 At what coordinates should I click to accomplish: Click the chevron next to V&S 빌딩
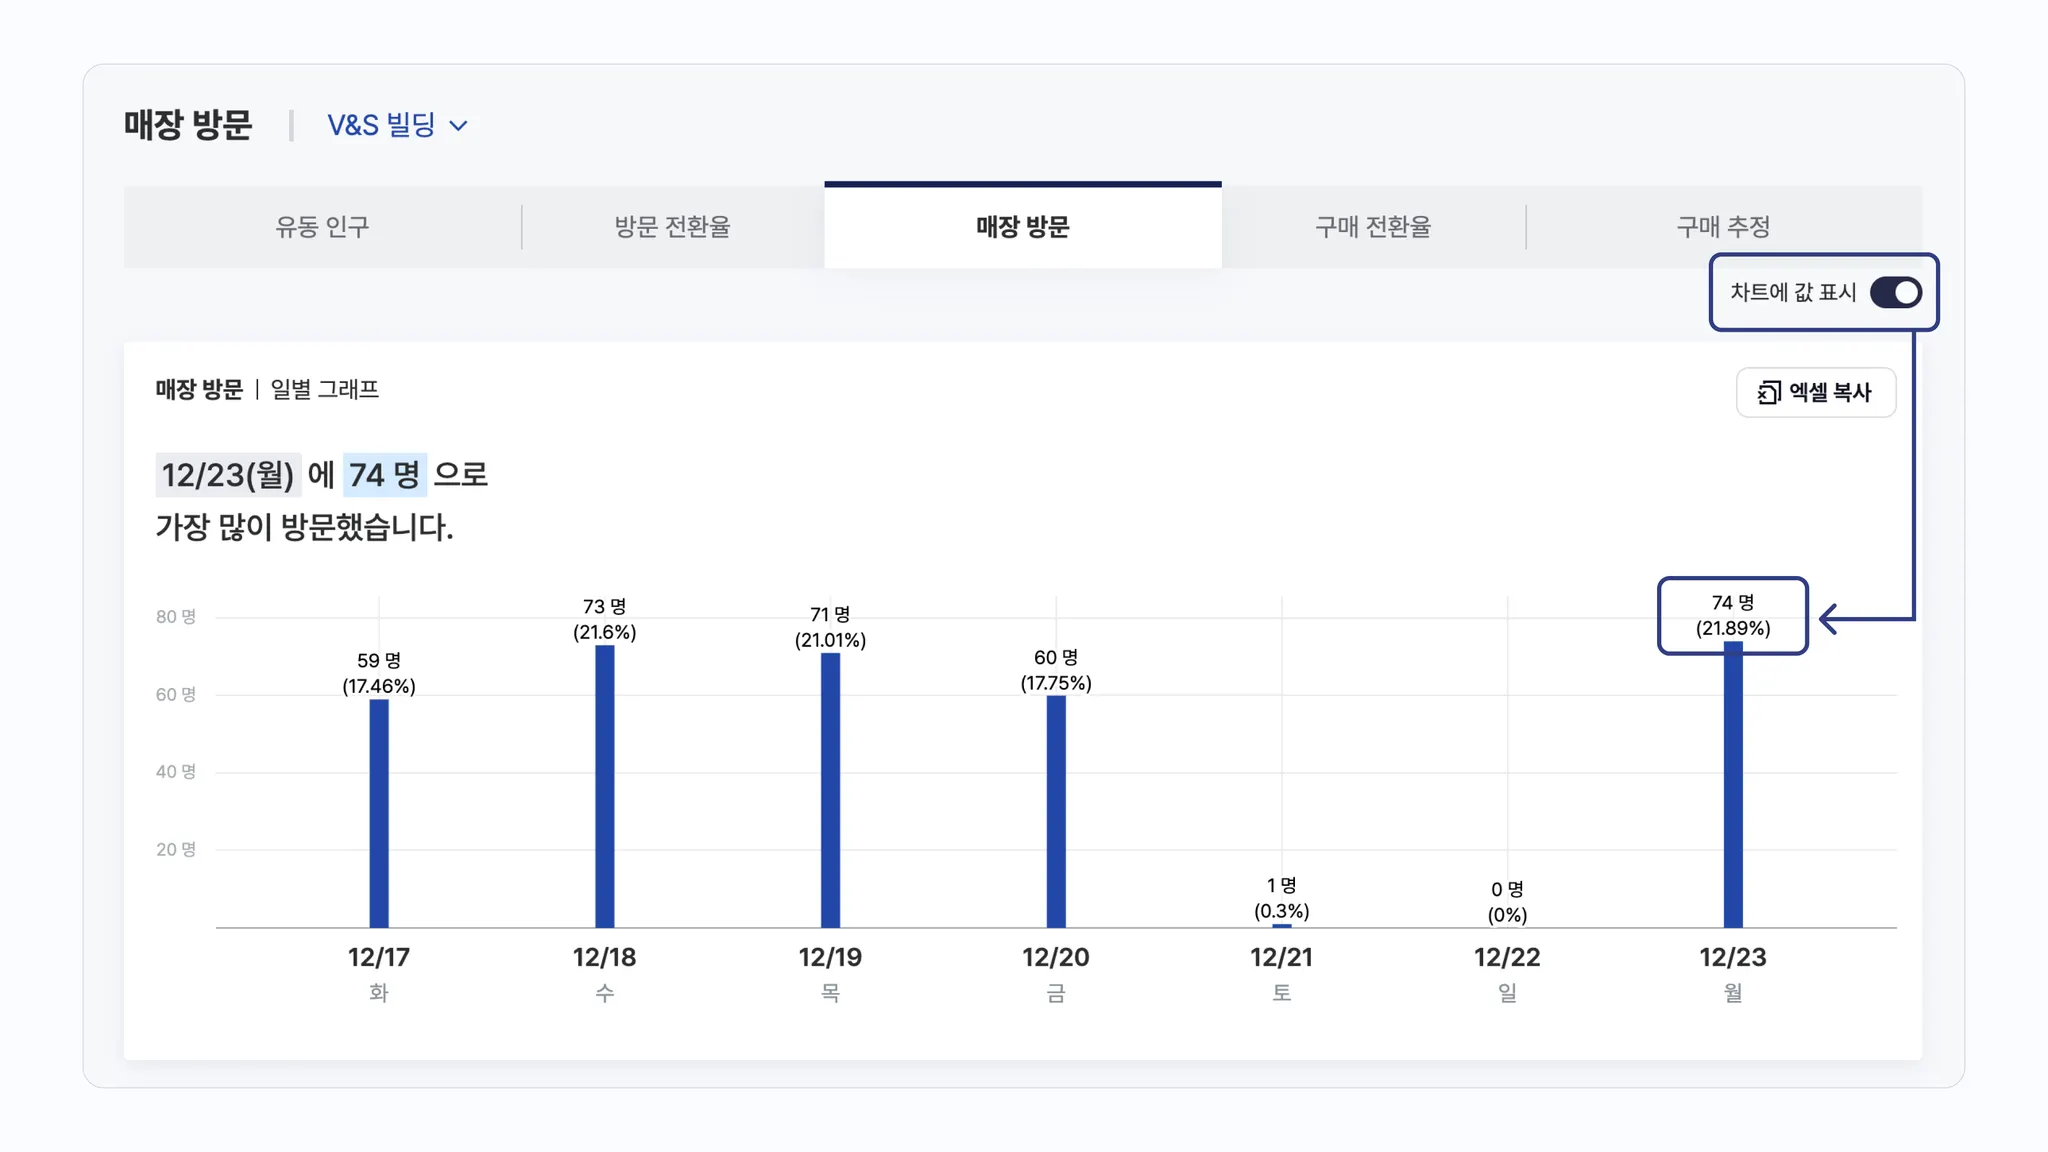[459, 126]
